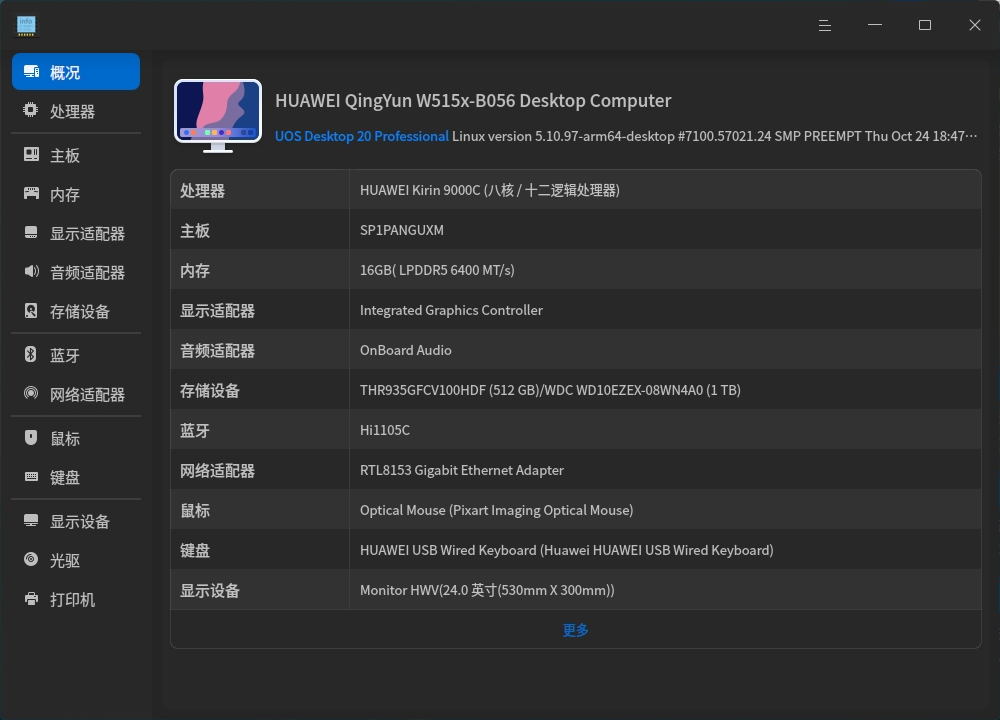The height and width of the screenshot is (720, 1000).
Task: Select the Linux version 5.10.97 kernel text
Action: pyautogui.click(x=714, y=136)
